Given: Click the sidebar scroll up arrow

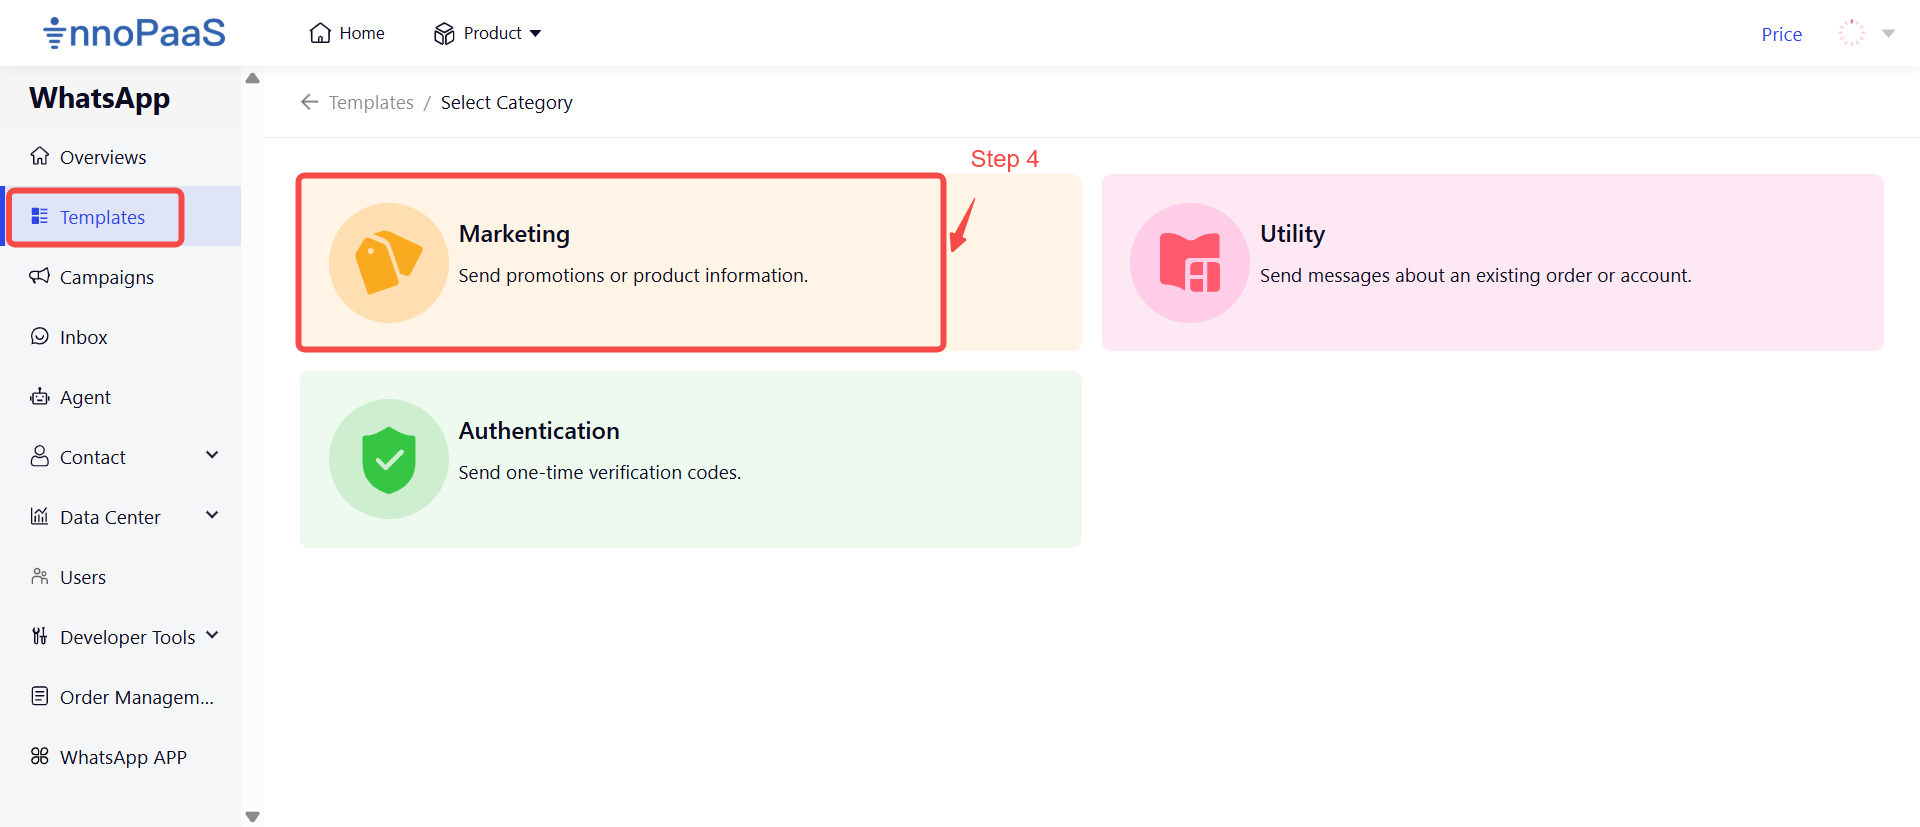Looking at the screenshot, I should click(252, 78).
